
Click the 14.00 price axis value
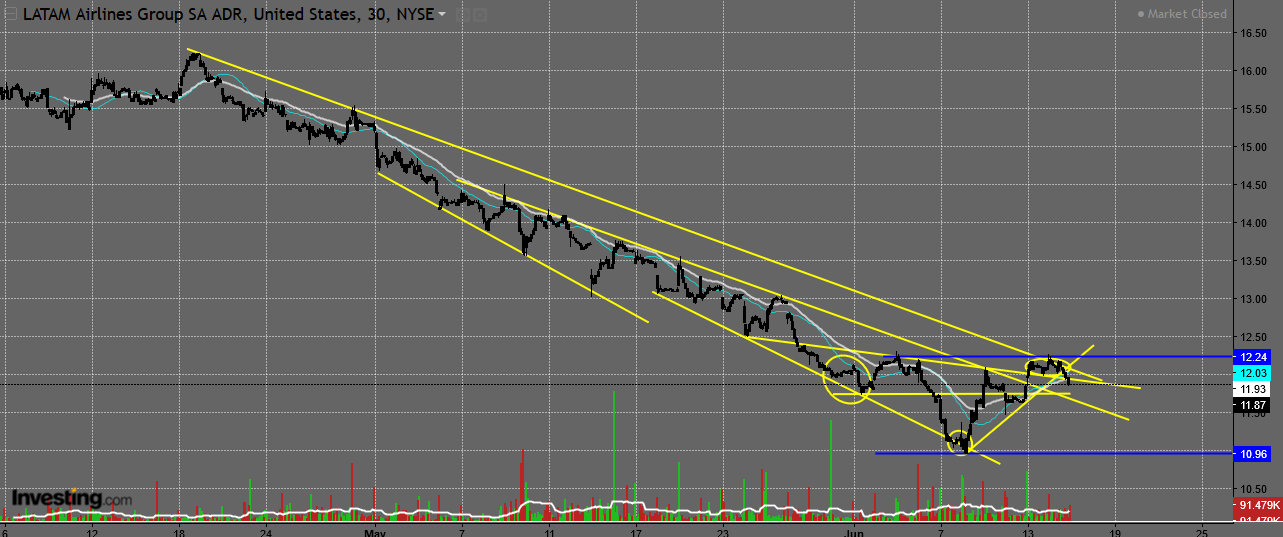[x=1255, y=223]
